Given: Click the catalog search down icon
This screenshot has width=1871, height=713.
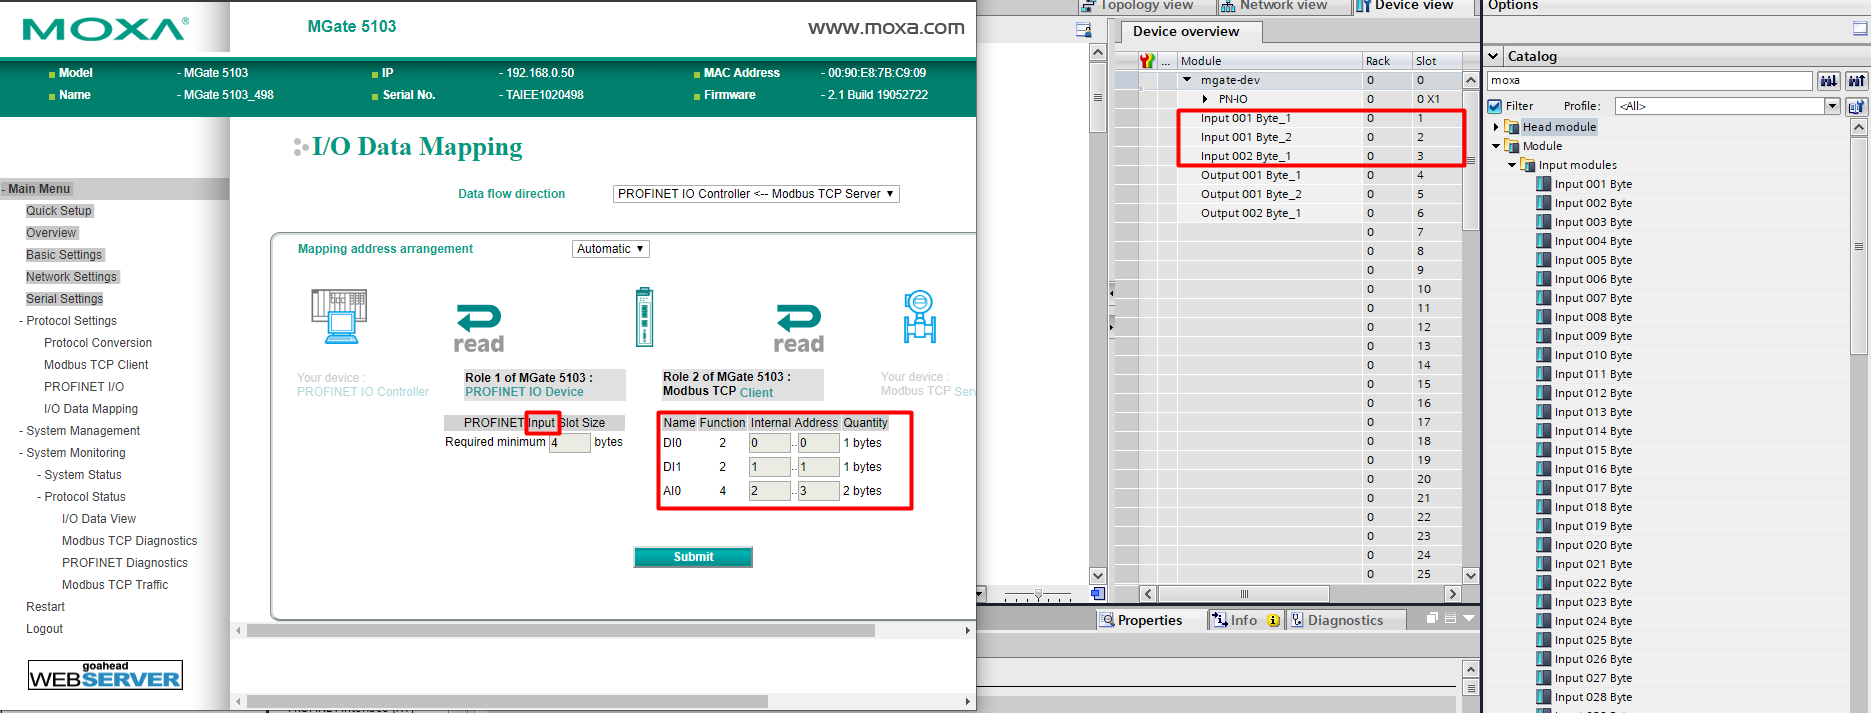Looking at the screenshot, I should [x=1829, y=81].
